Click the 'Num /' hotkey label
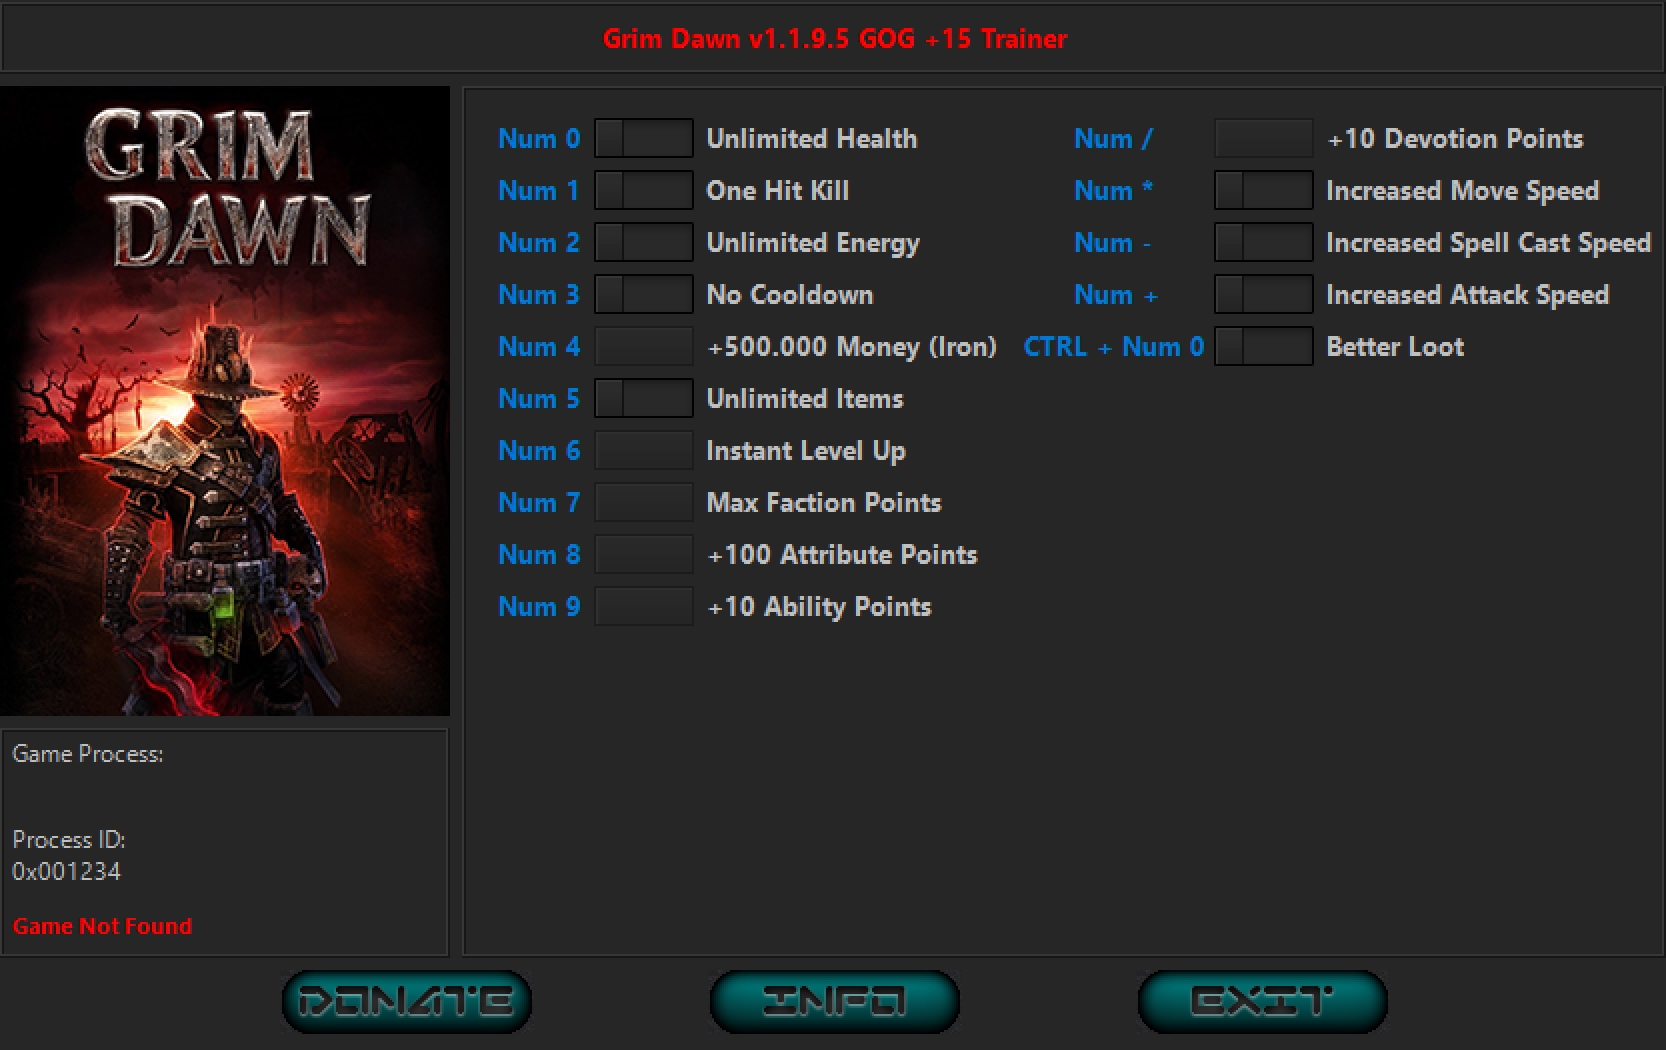 point(1113,139)
